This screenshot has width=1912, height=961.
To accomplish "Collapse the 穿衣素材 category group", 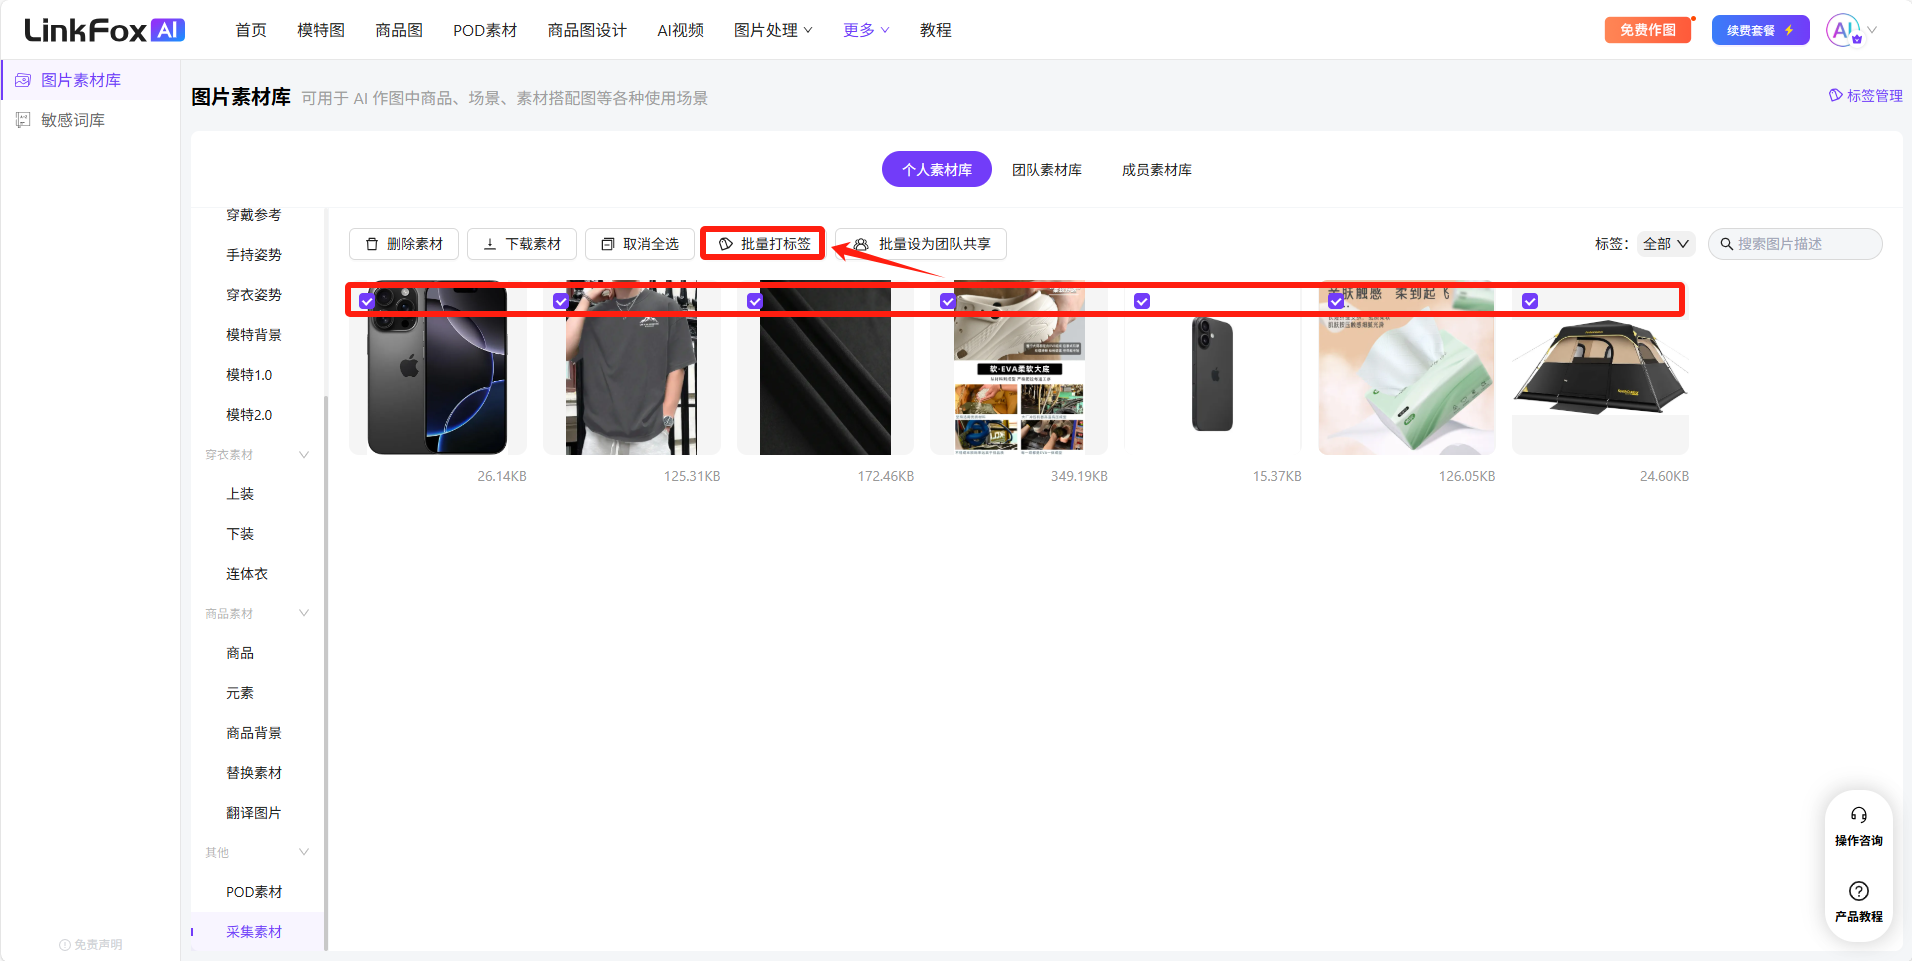I will (x=304, y=455).
